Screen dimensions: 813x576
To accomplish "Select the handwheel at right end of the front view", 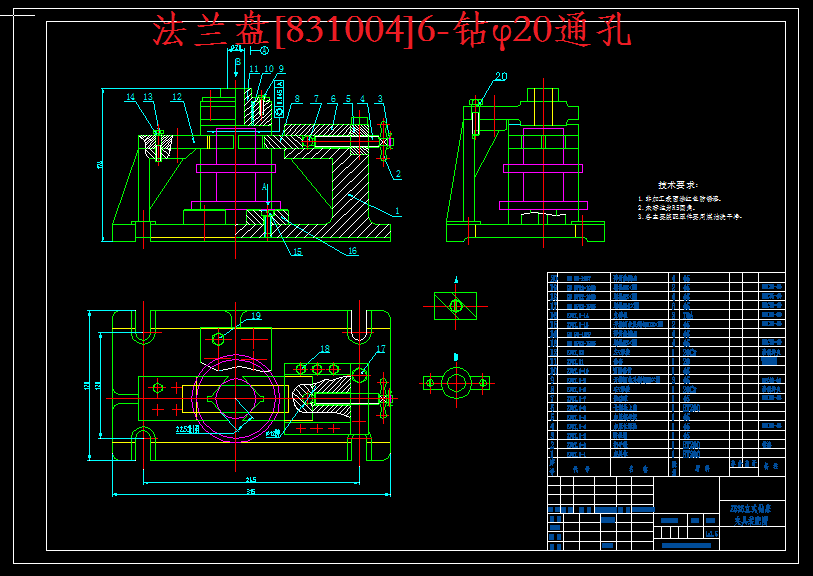I will 384,141.
